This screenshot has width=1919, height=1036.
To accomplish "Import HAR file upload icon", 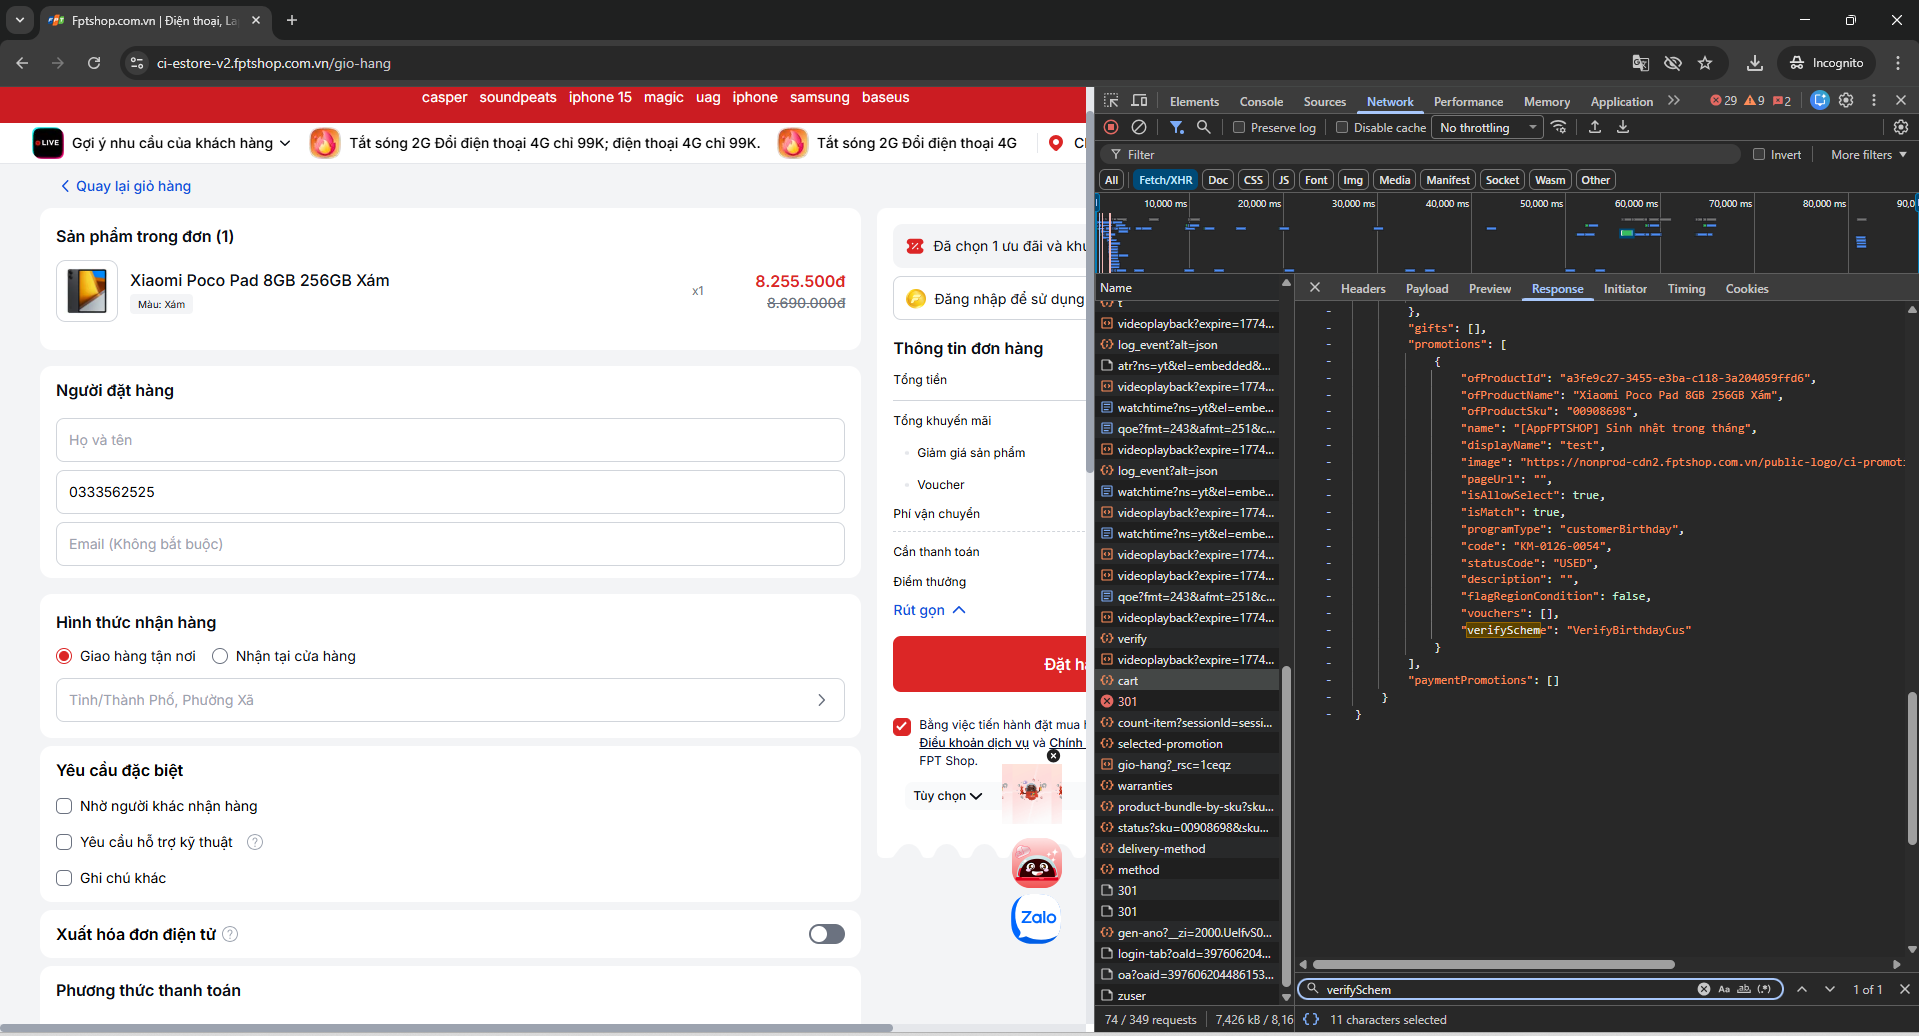I will [x=1595, y=127].
